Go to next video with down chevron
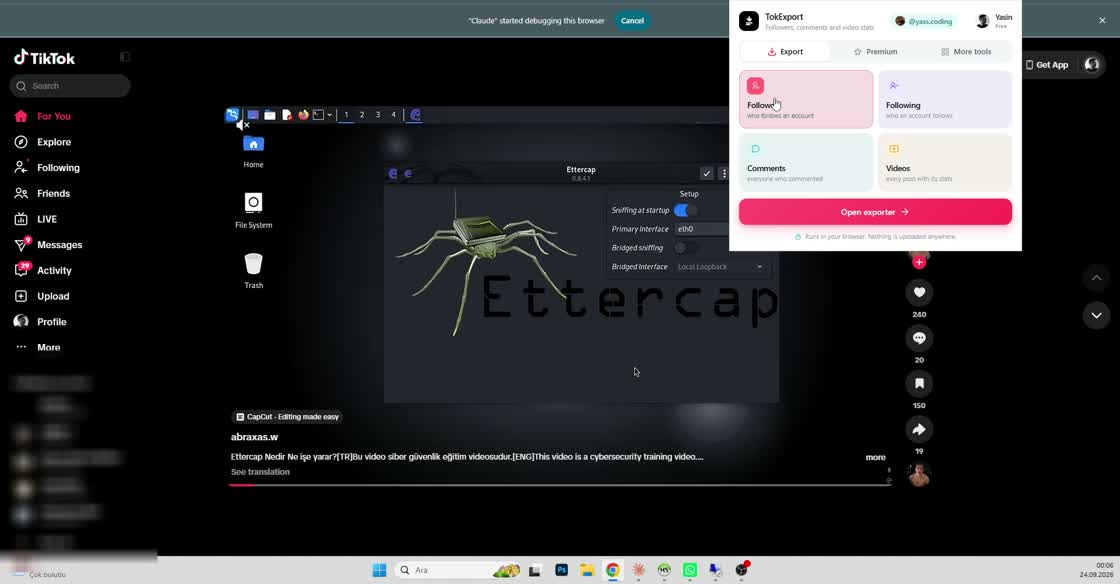This screenshot has width=1120, height=584. pyautogui.click(x=1096, y=315)
